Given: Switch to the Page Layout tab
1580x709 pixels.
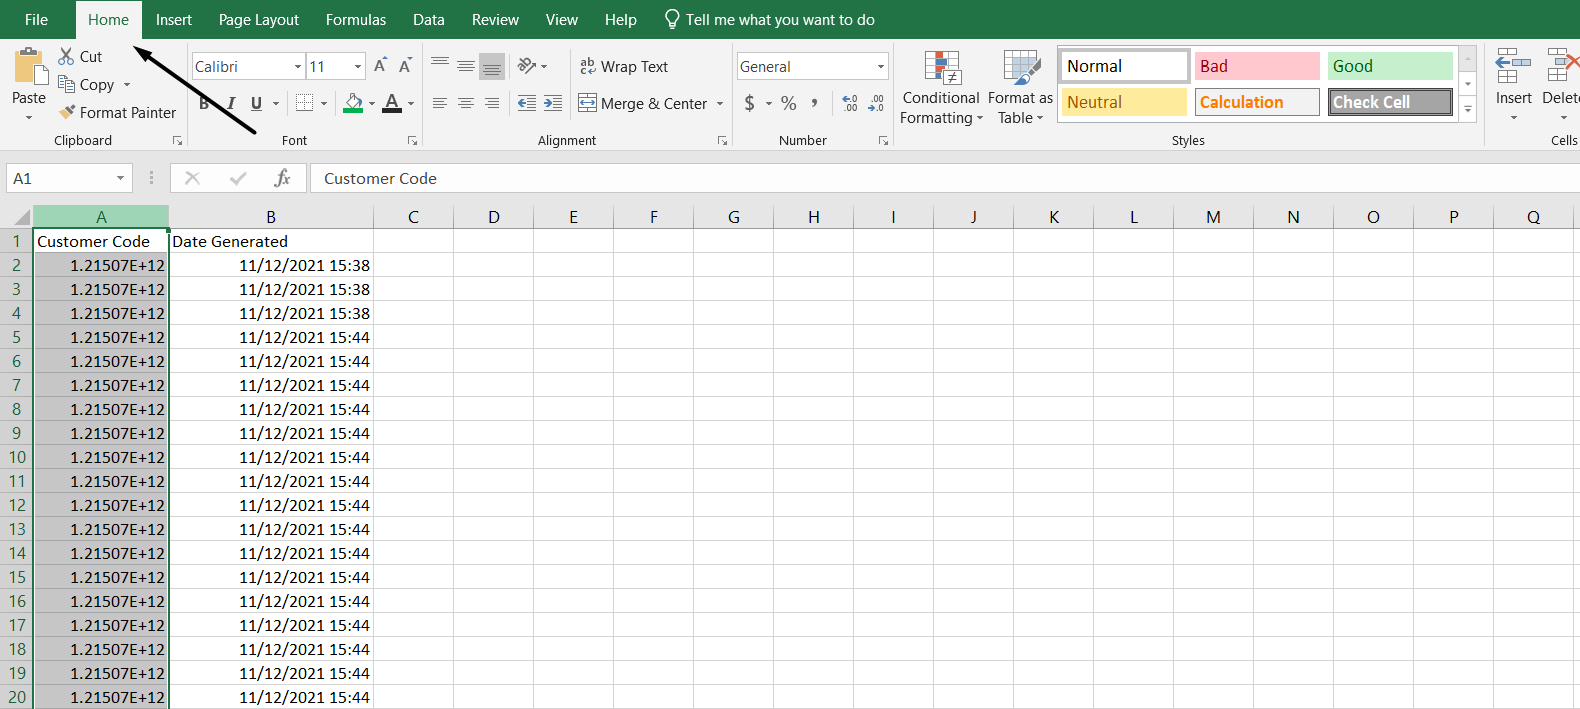Looking at the screenshot, I should tap(259, 20).
